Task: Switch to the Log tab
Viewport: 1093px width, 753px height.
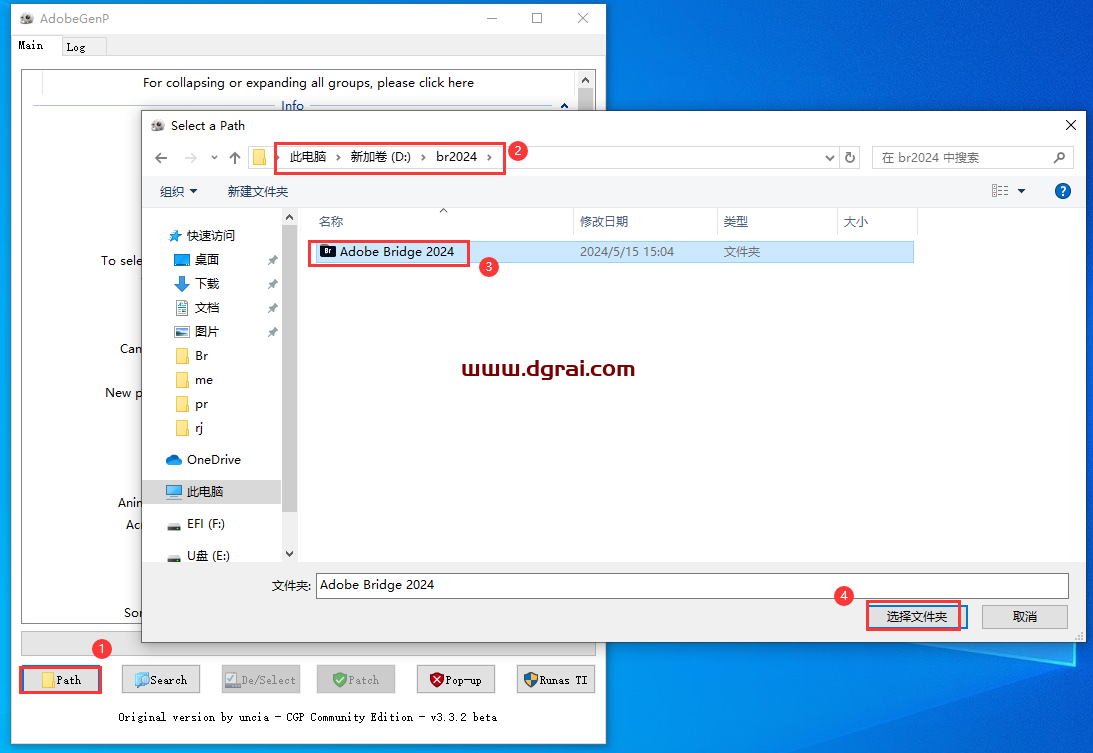Action: tap(76, 47)
